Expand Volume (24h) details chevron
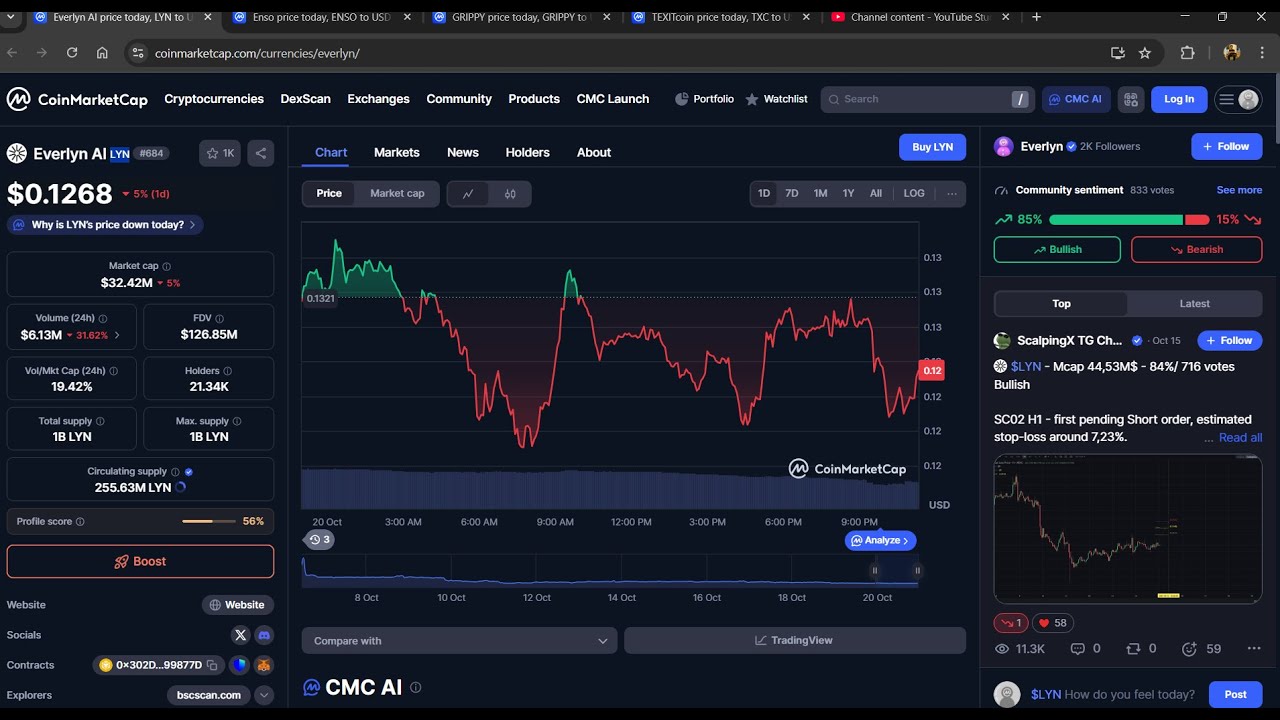Viewport: 1280px width, 720px height. [x=117, y=336]
